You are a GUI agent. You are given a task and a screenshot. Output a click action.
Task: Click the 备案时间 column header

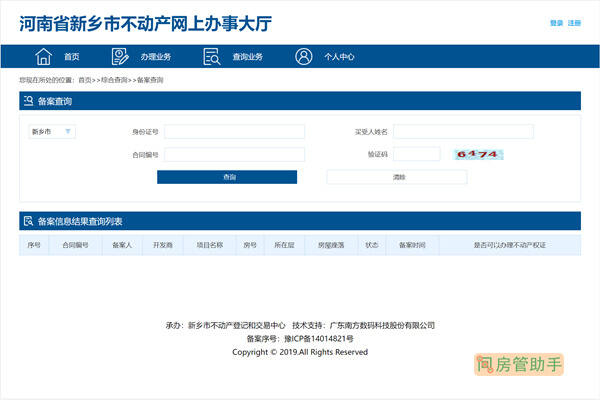412,245
